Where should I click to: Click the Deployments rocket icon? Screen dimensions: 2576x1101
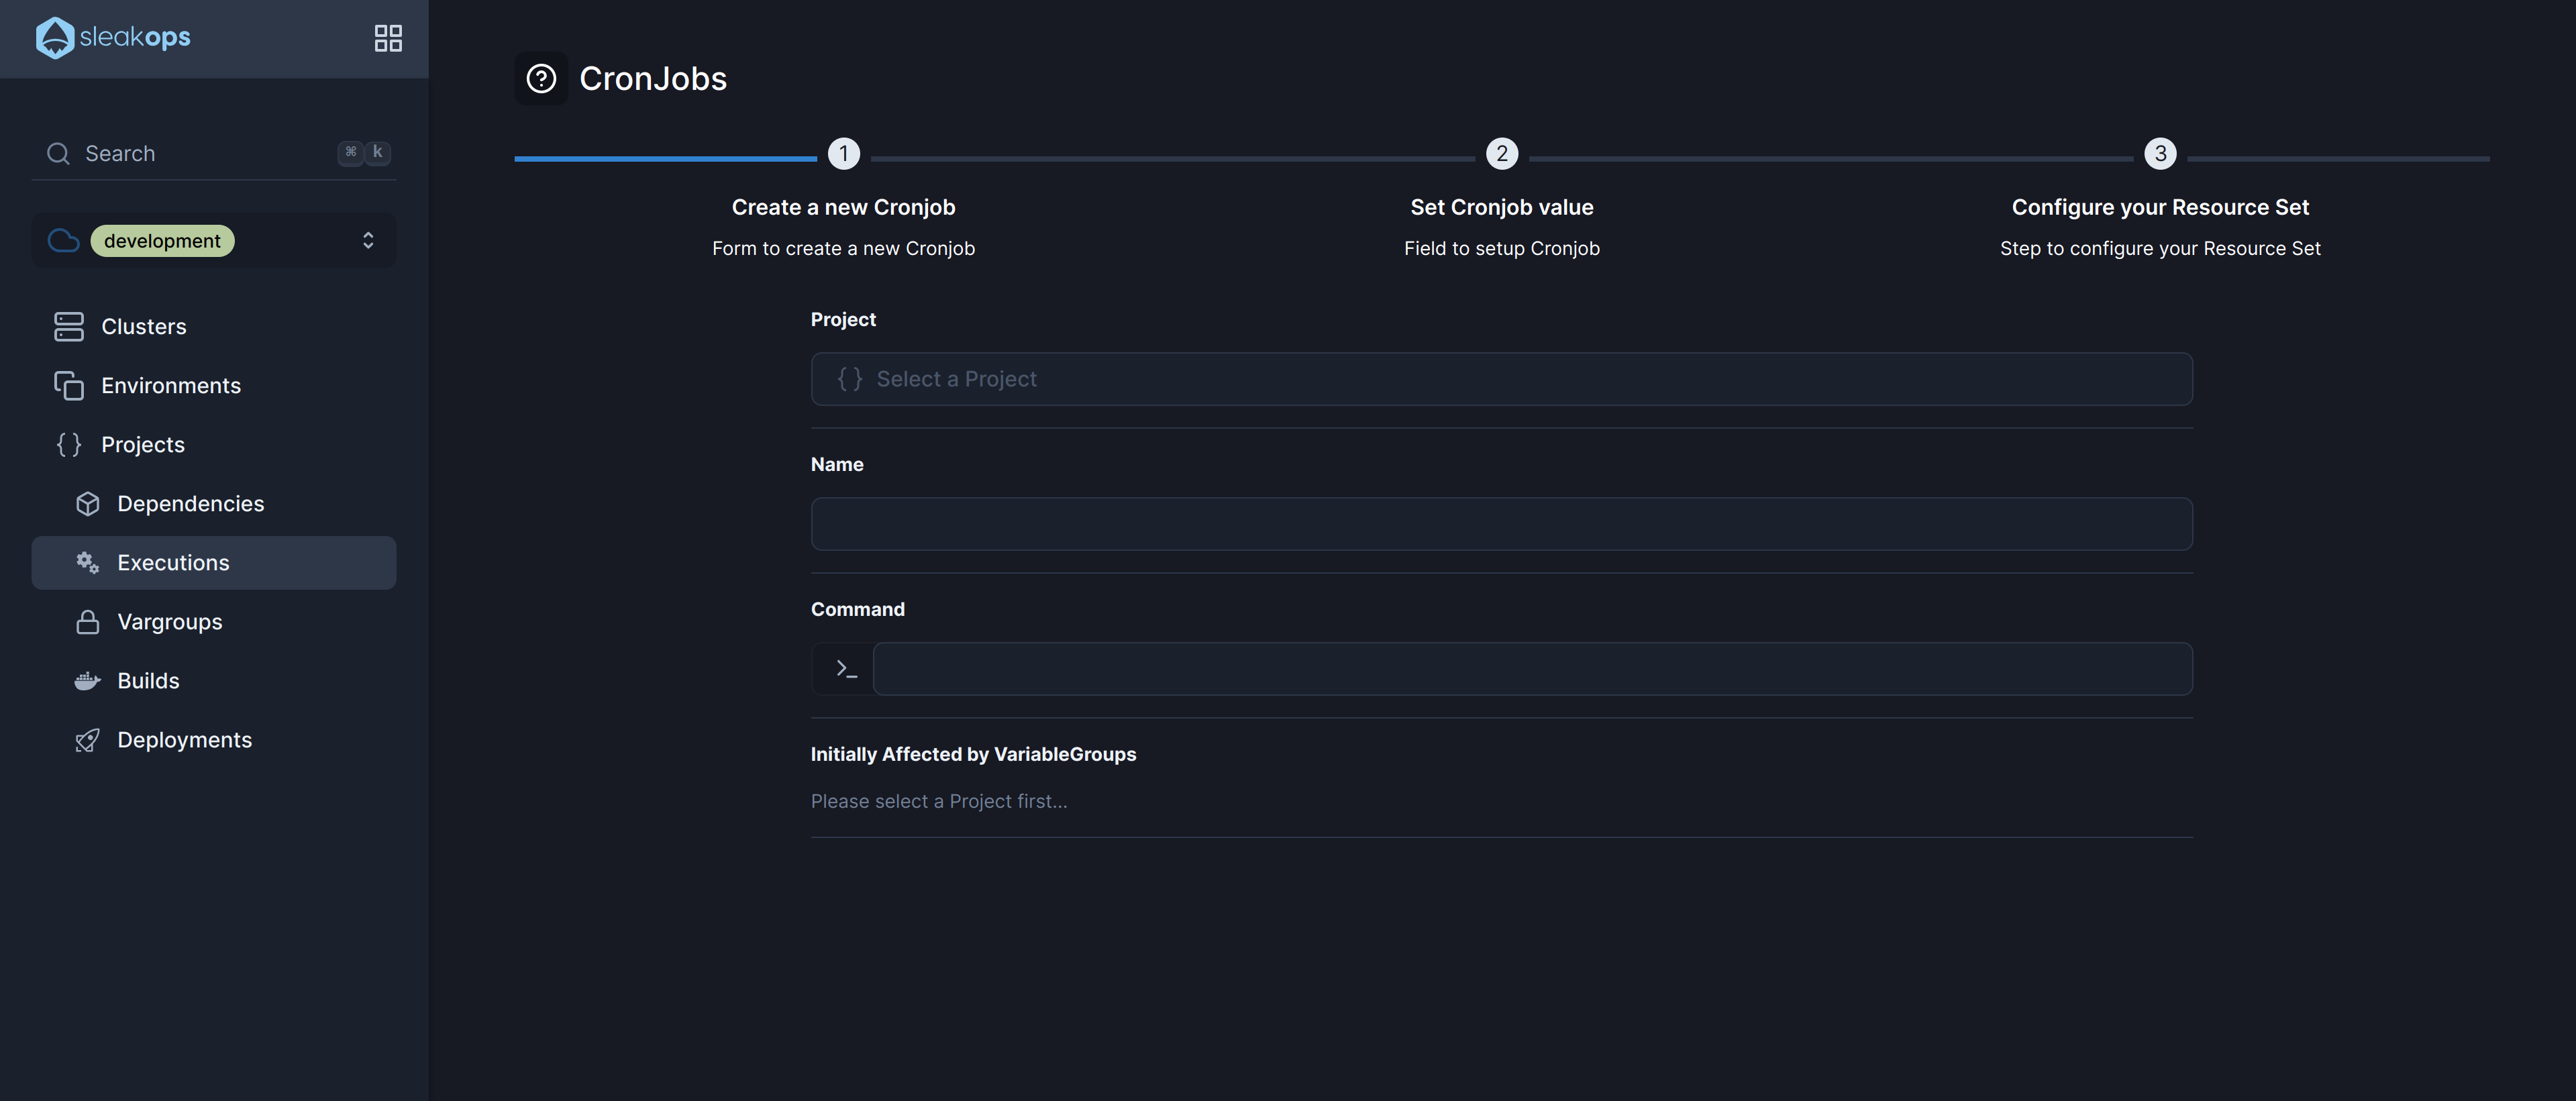(x=88, y=740)
